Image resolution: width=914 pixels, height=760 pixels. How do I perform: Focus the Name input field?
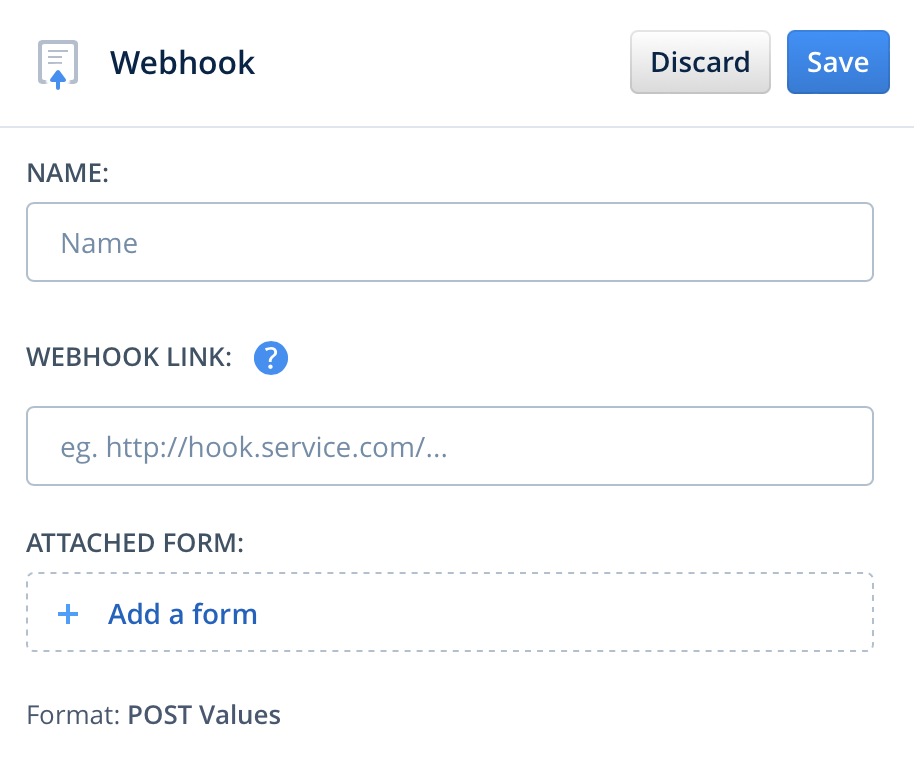(x=450, y=243)
